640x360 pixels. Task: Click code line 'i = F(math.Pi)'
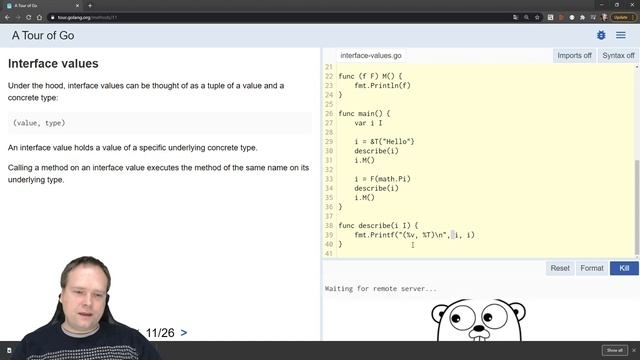pos(382,179)
